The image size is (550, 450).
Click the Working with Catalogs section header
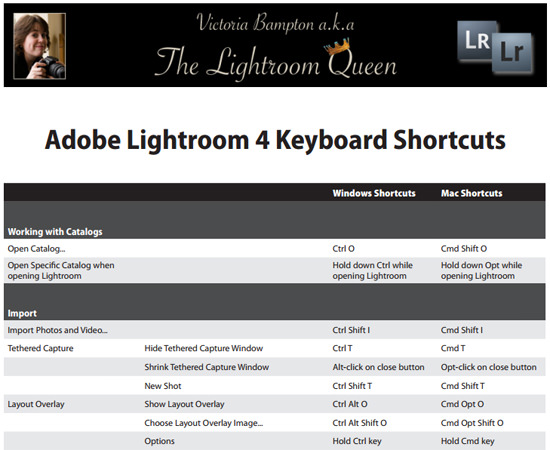pyautogui.click(x=55, y=231)
